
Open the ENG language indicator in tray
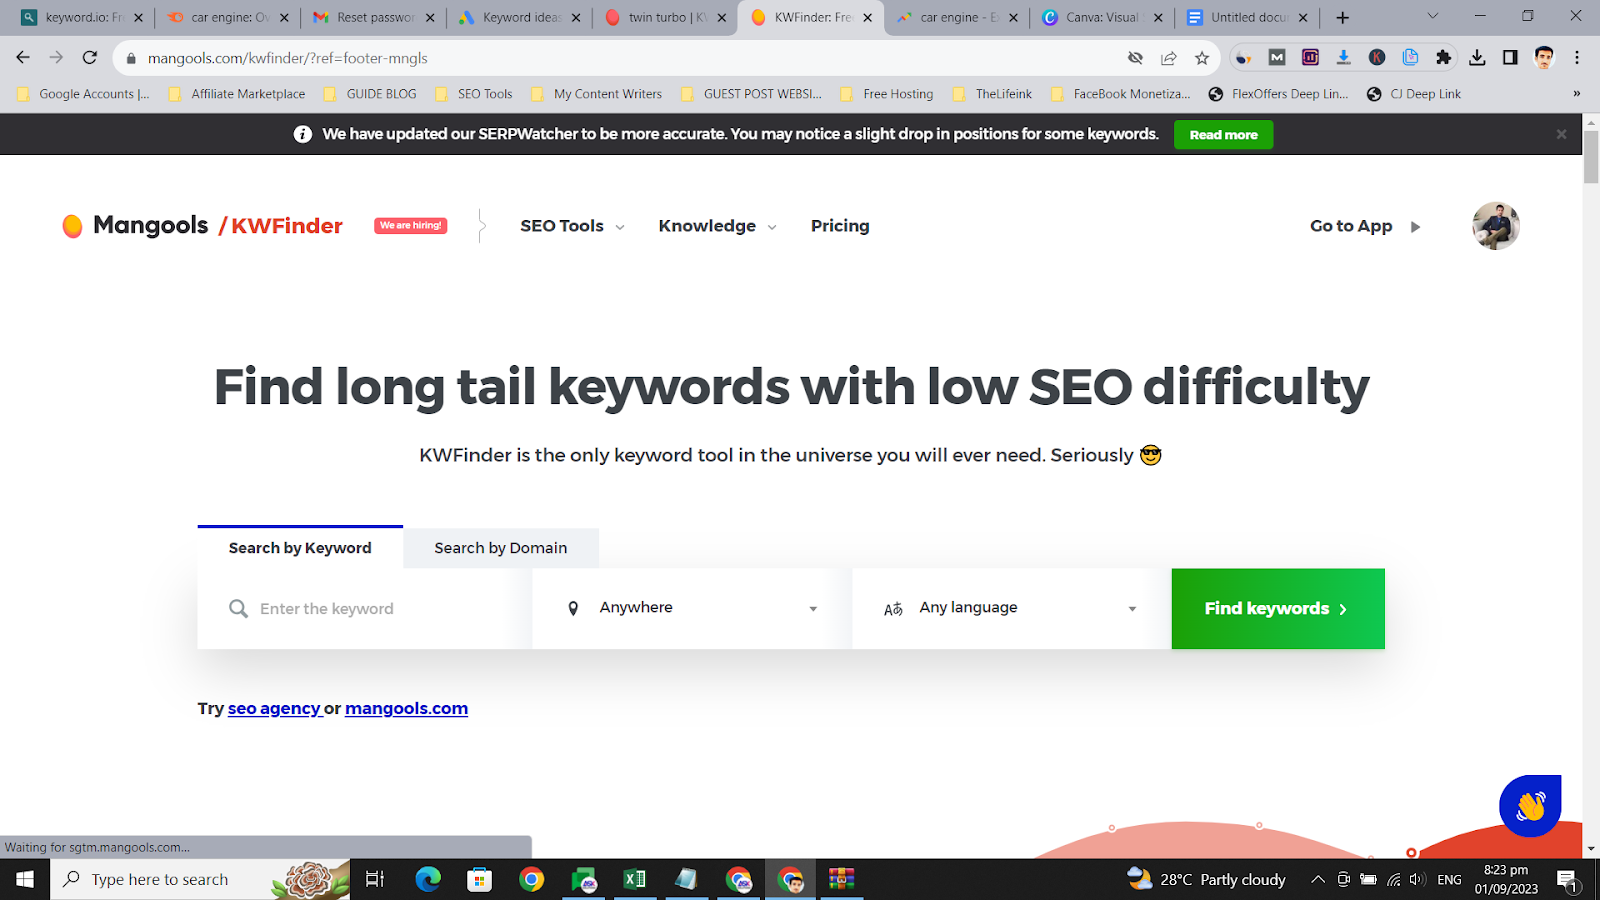(x=1449, y=880)
